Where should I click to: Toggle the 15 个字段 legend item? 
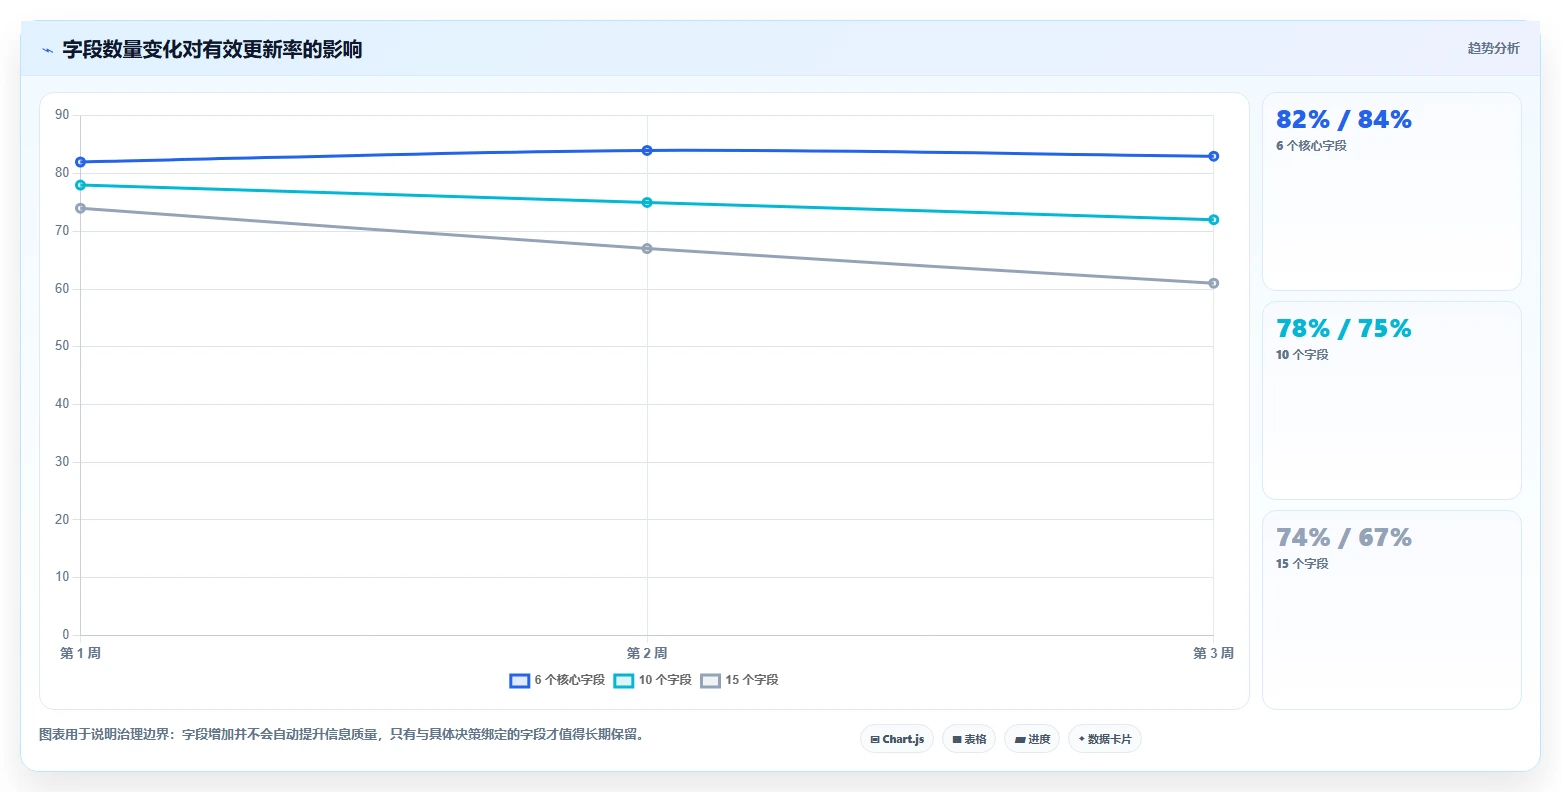(739, 681)
